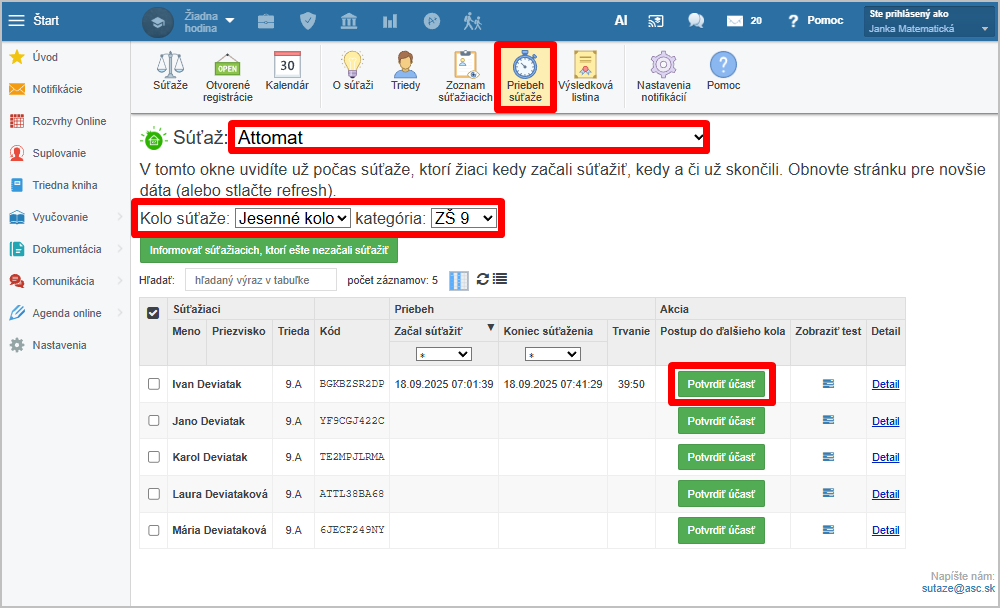Click the refresh icon above the table
Viewport: 1000px width, 608px height.
point(482,279)
